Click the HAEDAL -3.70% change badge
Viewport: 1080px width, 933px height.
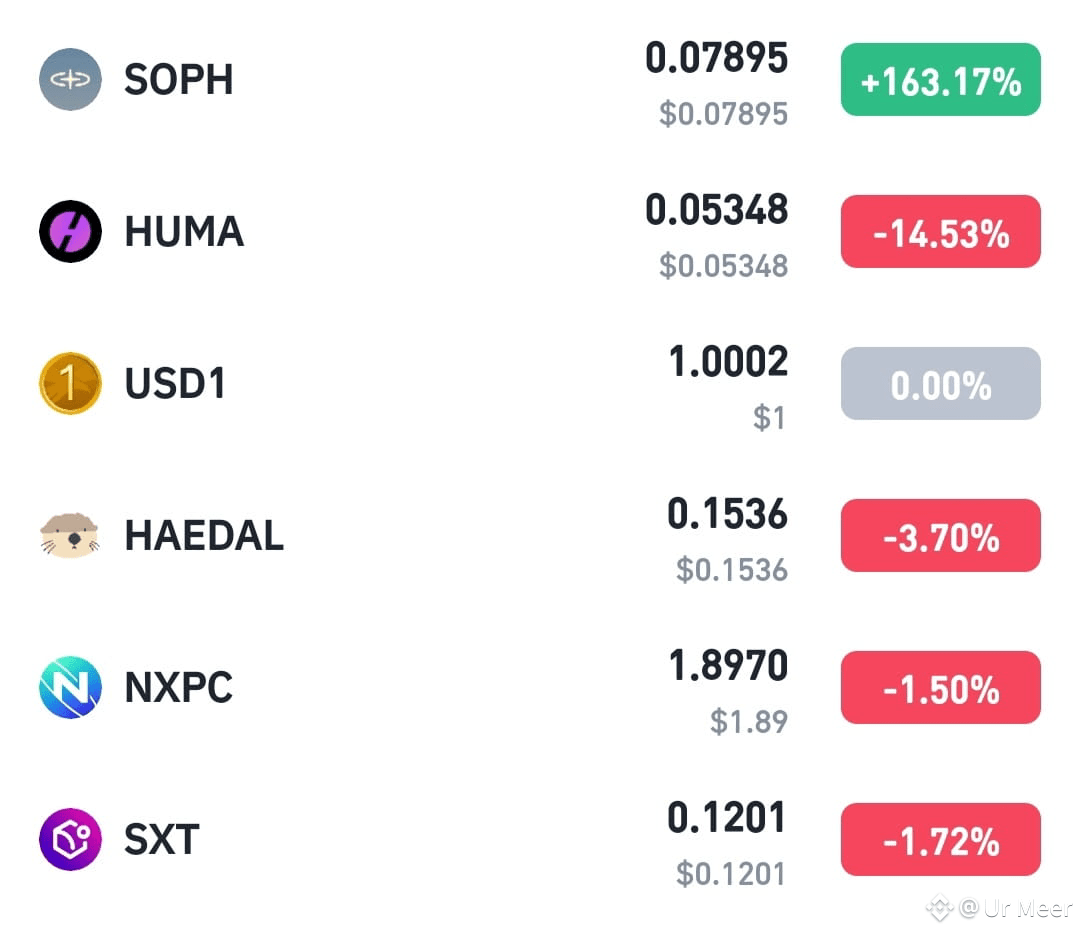(940, 535)
